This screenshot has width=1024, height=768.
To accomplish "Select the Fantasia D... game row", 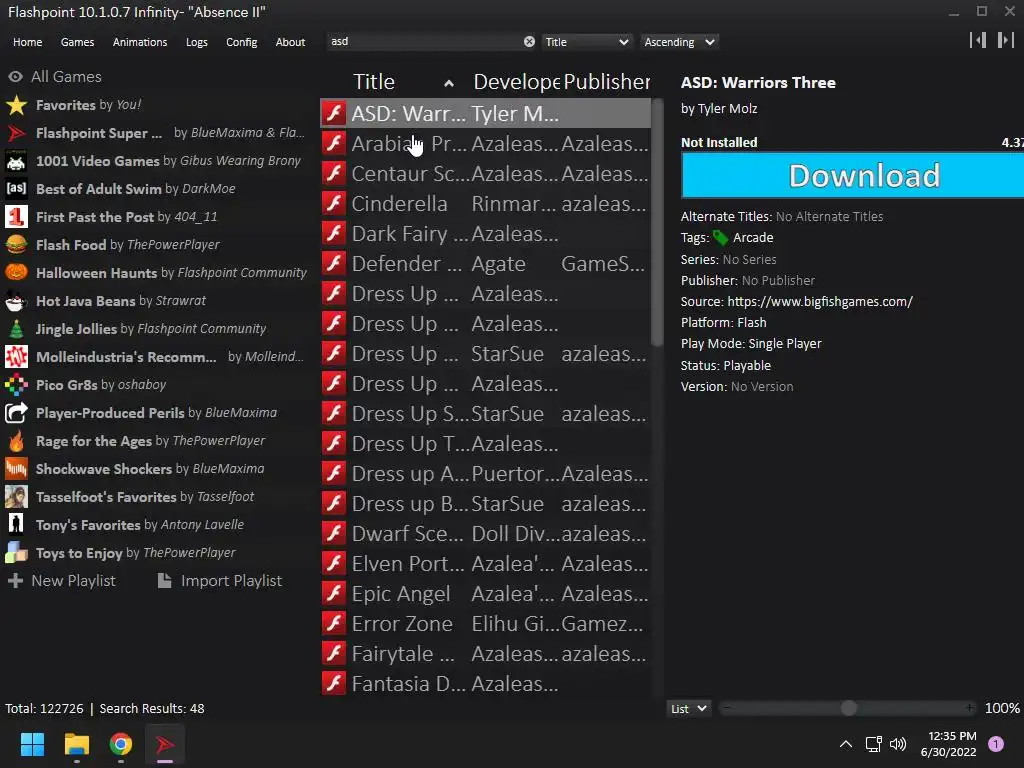I will (x=485, y=684).
